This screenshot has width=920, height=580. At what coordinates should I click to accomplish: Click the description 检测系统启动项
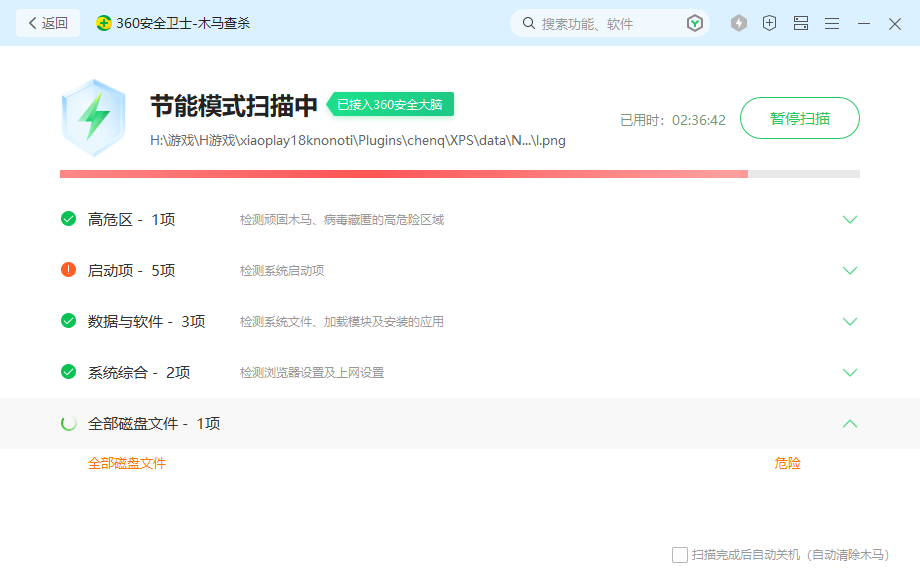point(282,270)
